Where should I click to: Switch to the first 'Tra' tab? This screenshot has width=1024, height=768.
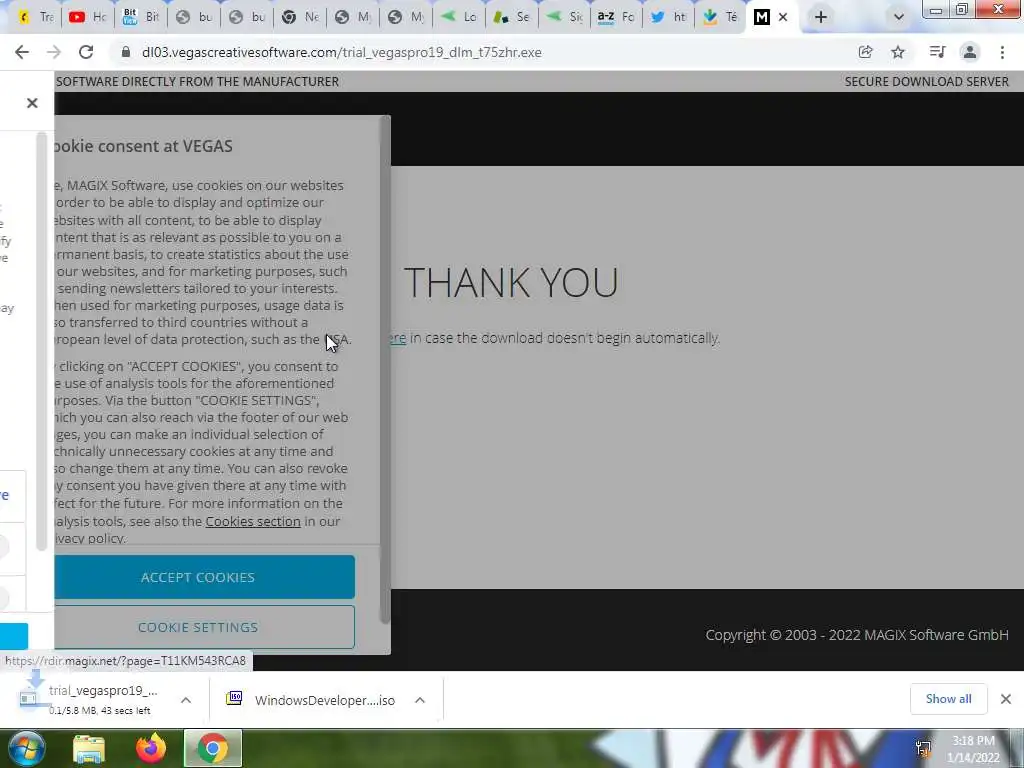coord(35,18)
